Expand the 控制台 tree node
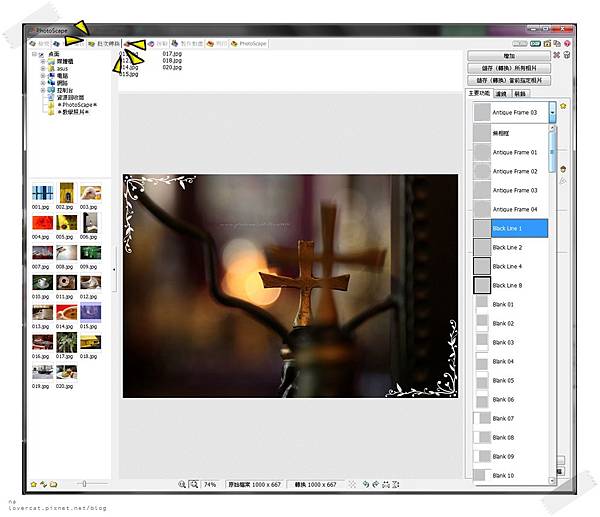The height and width of the screenshot is (517, 600). (43, 90)
